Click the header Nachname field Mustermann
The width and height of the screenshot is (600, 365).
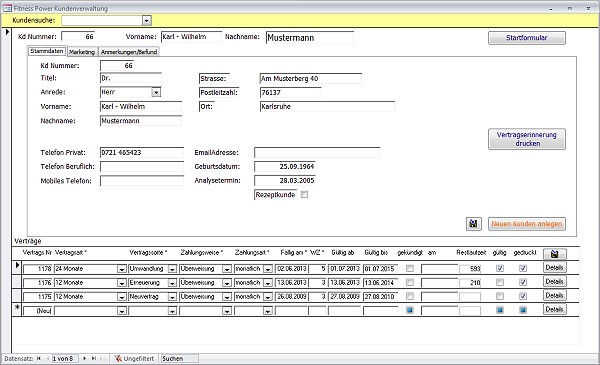310,37
